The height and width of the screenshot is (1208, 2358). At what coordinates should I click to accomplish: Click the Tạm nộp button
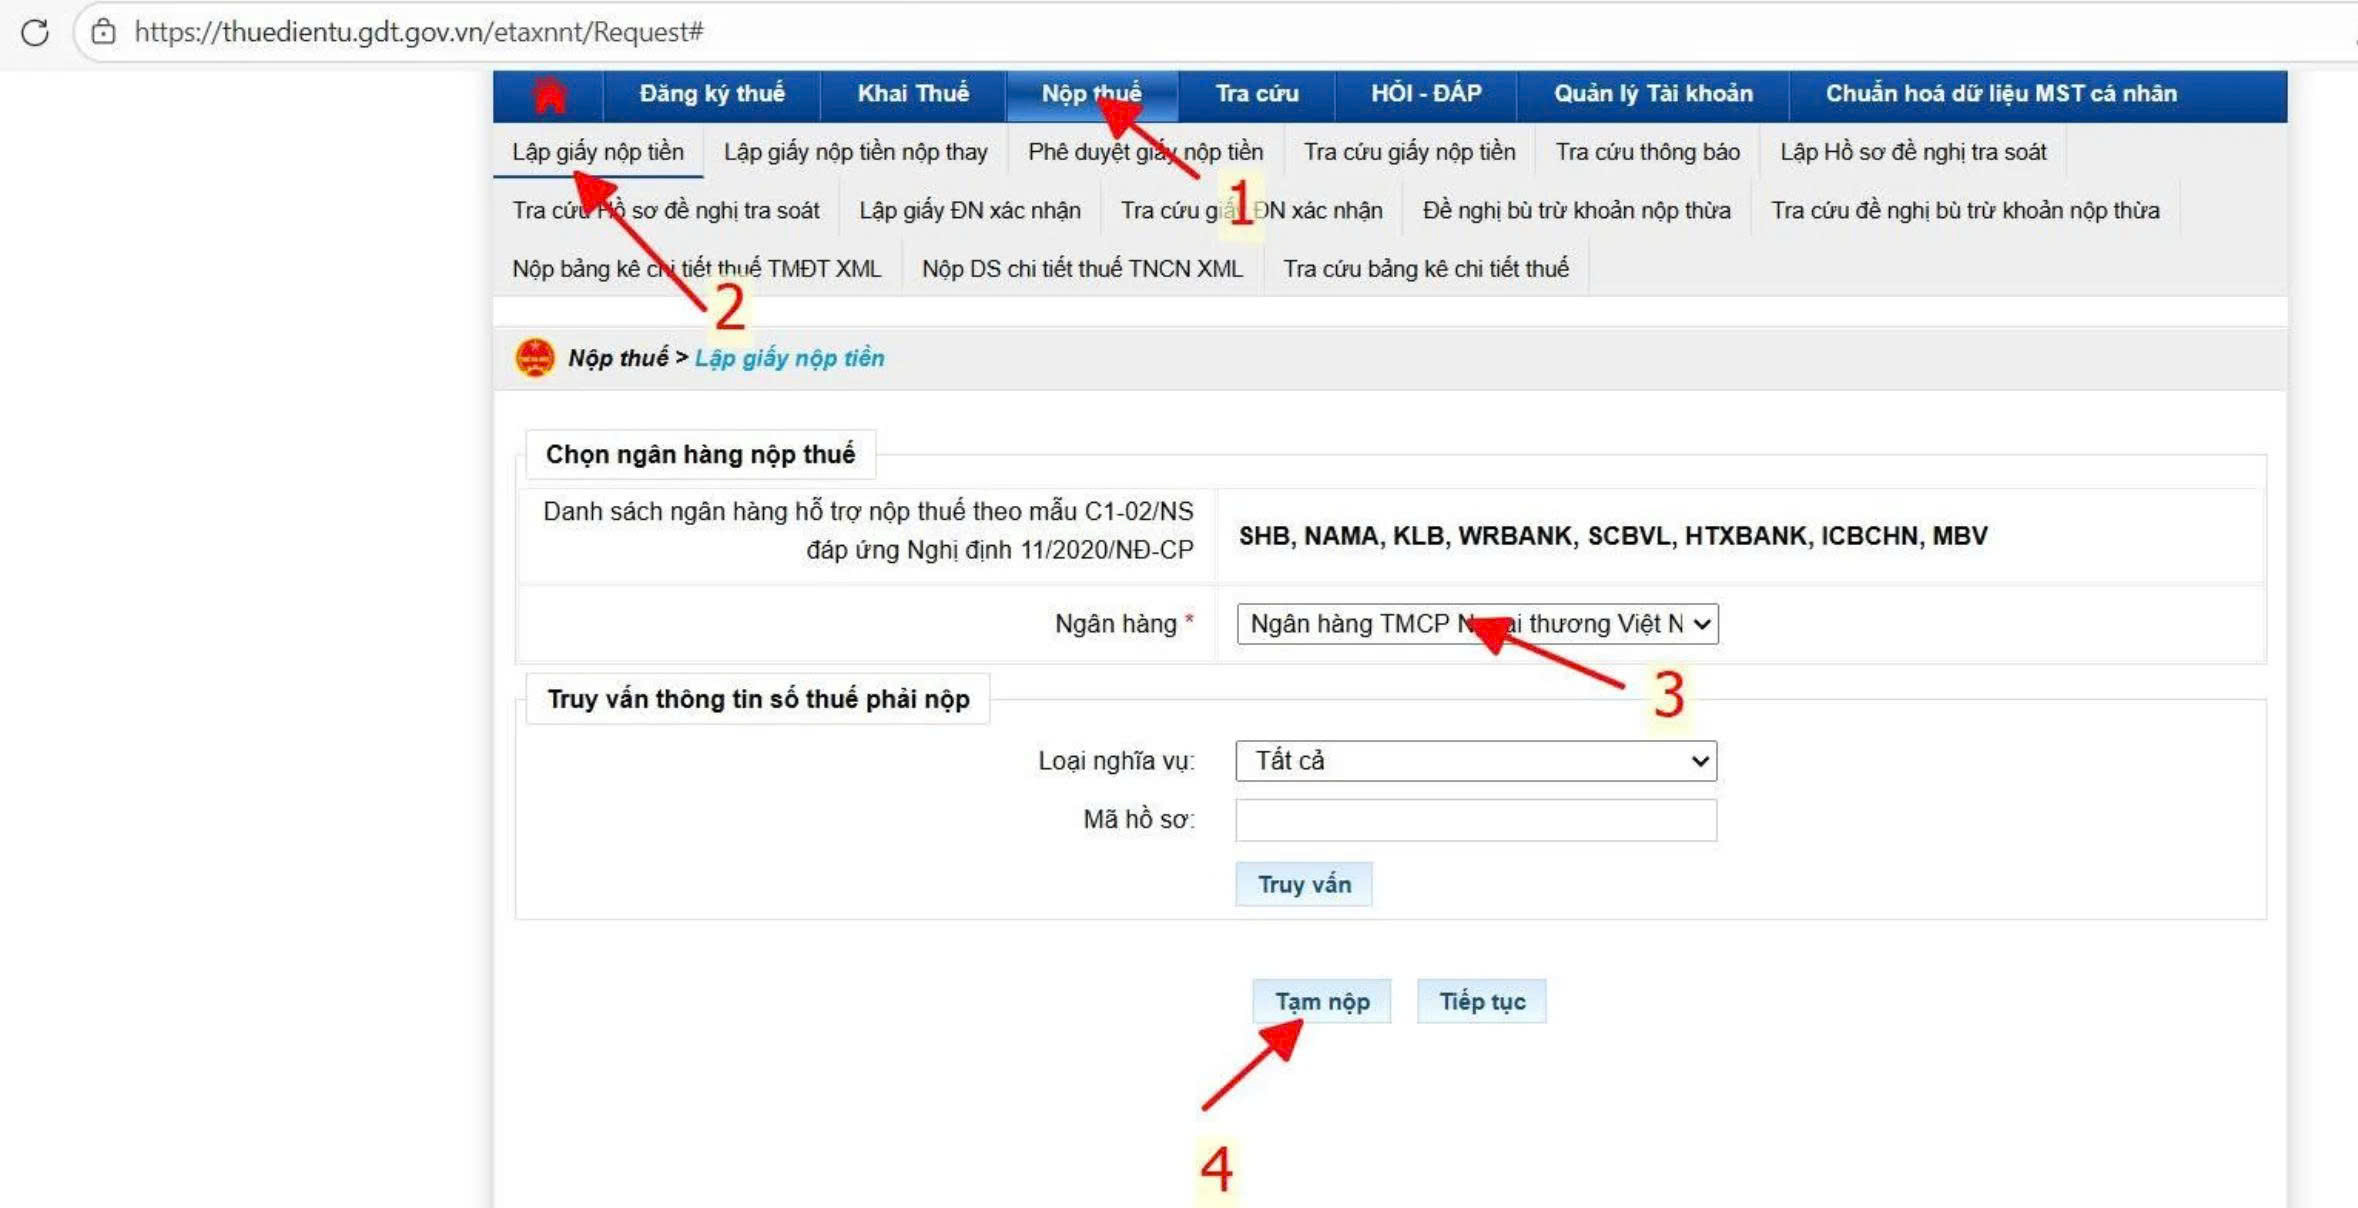[x=1321, y=1002]
